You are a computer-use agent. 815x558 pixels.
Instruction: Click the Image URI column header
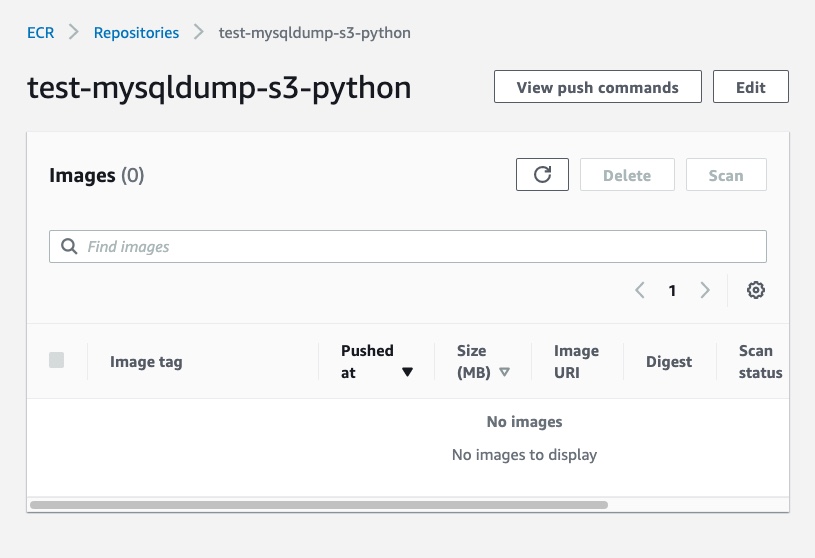tap(576, 362)
